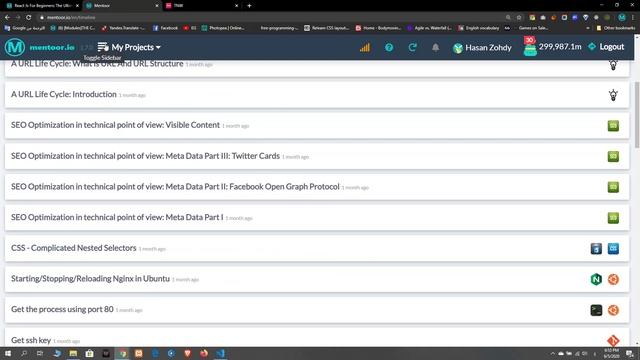Viewport: 640px width, 360px height.
Task: Open the My Projects dropdown
Action: pos(136,47)
